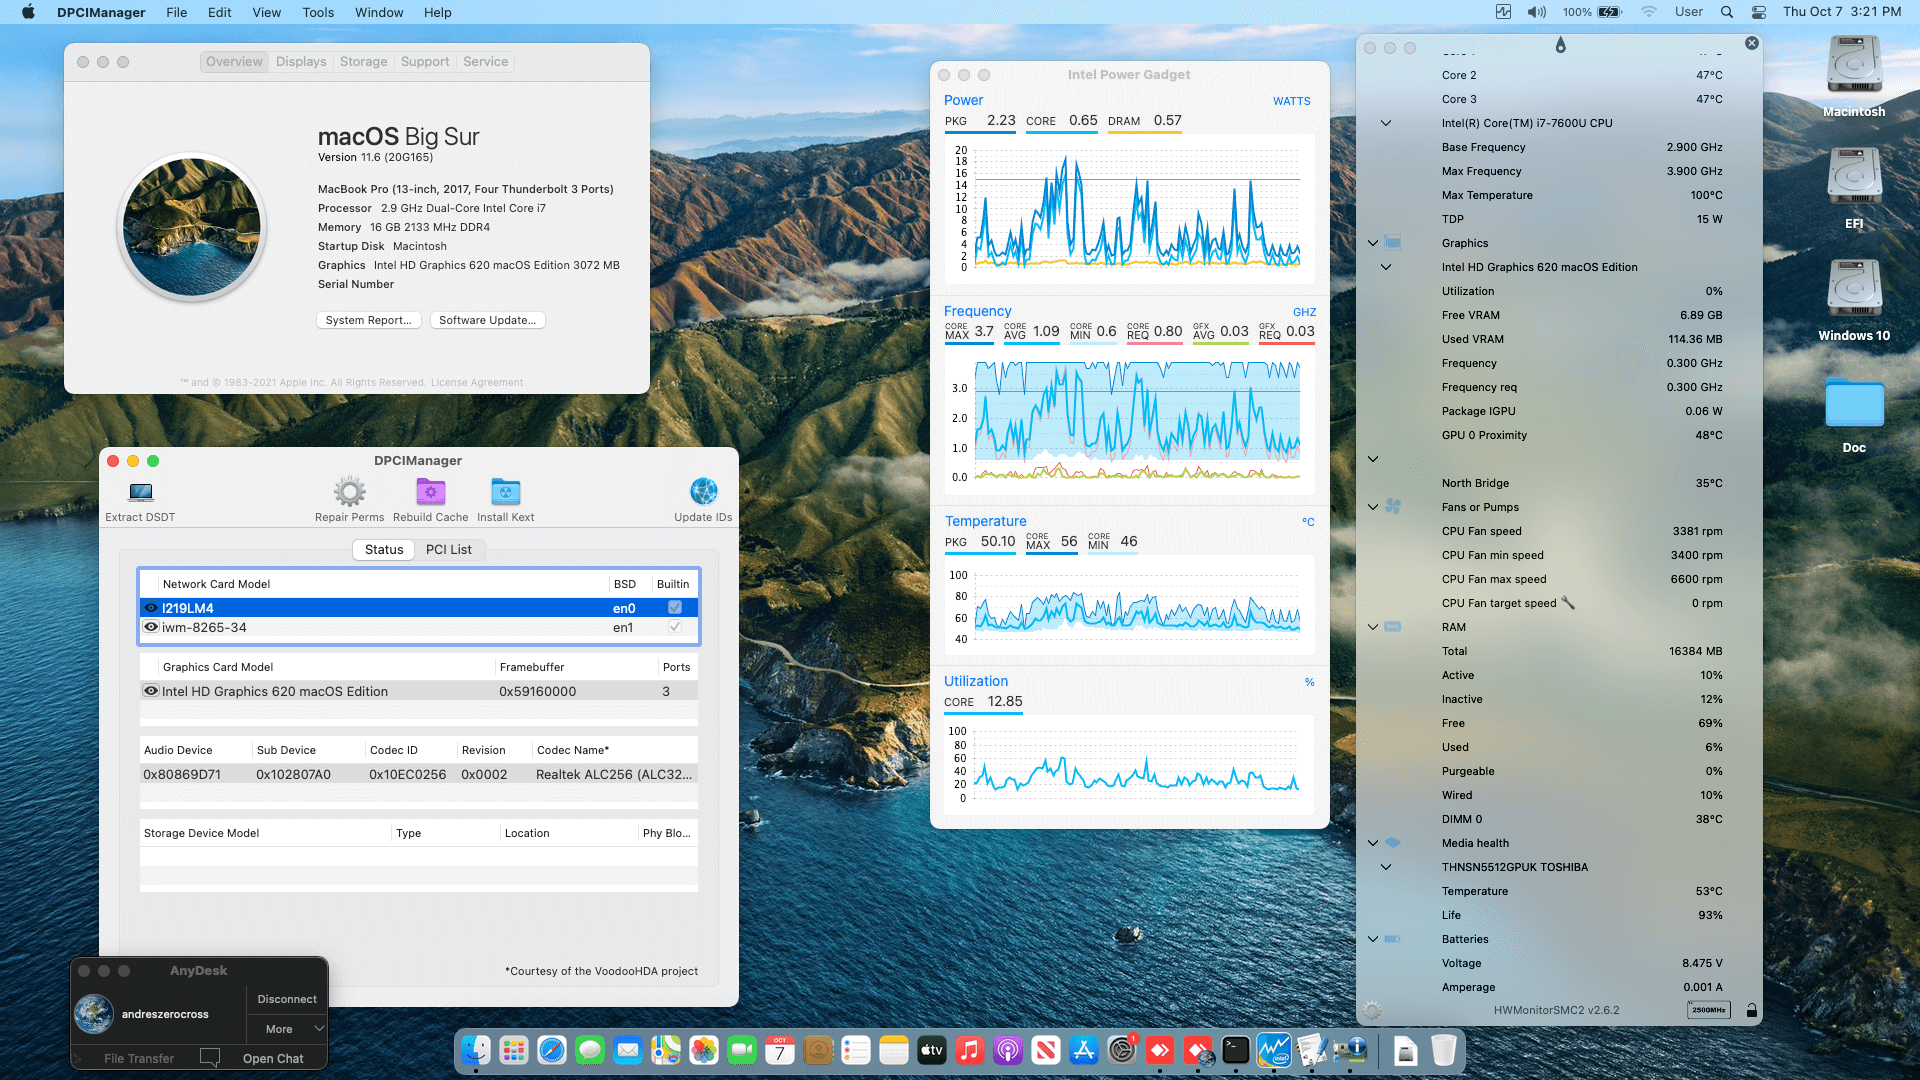Click lock icon in HWMonitorSMC2 footer
The width and height of the screenshot is (1920, 1080).
[1751, 1010]
